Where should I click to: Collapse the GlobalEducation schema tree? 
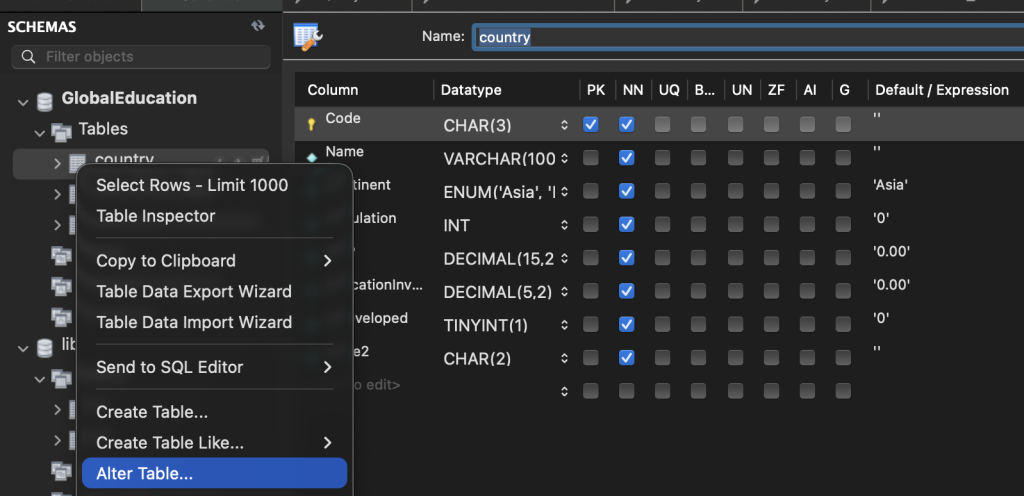click(x=22, y=99)
